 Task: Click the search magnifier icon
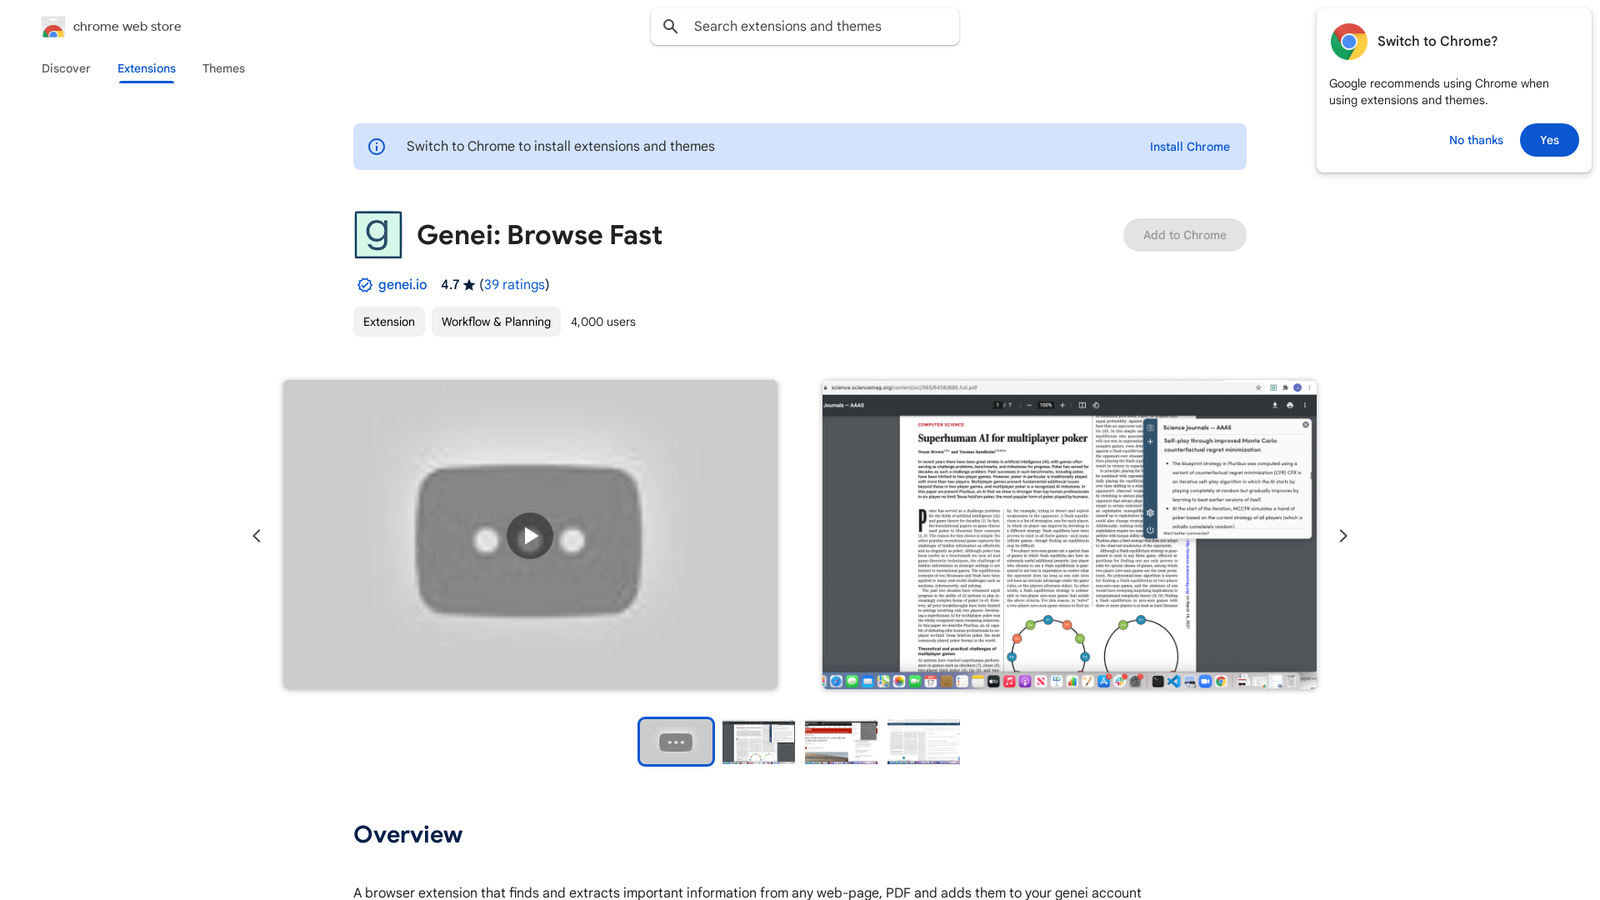(x=671, y=27)
